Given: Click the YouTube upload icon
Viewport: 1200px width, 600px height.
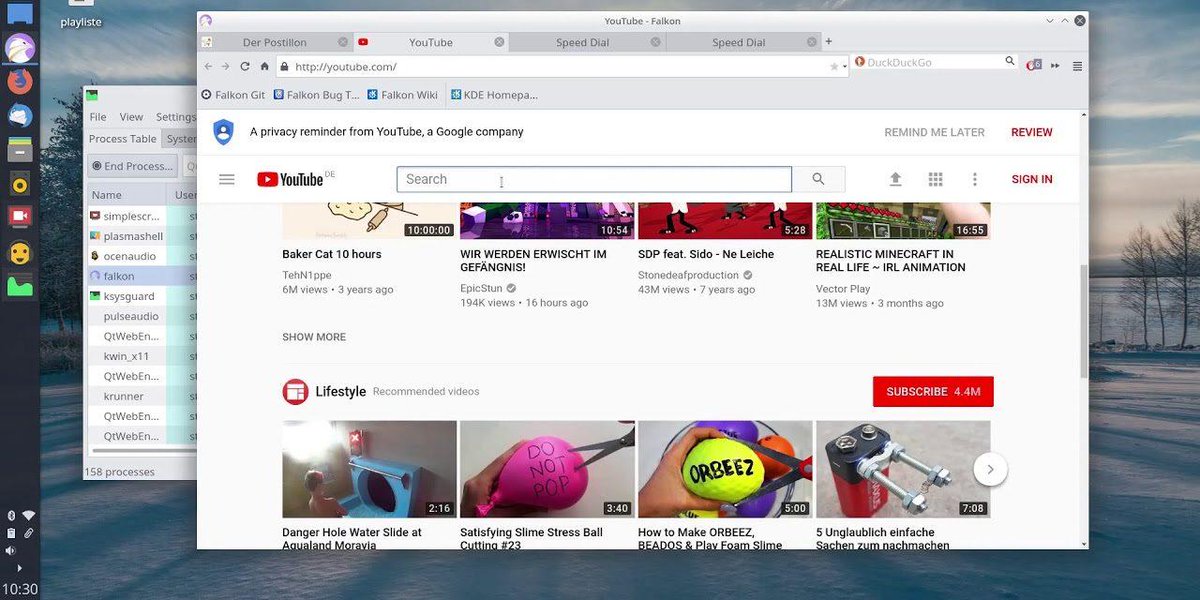Looking at the screenshot, I should 895,179.
